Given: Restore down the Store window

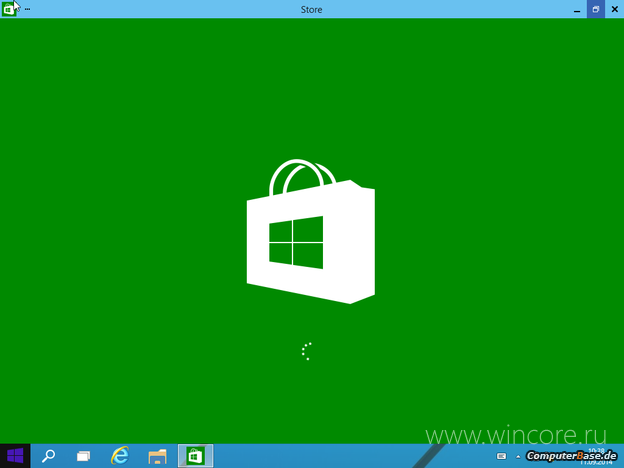Looking at the screenshot, I should [596, 9].
